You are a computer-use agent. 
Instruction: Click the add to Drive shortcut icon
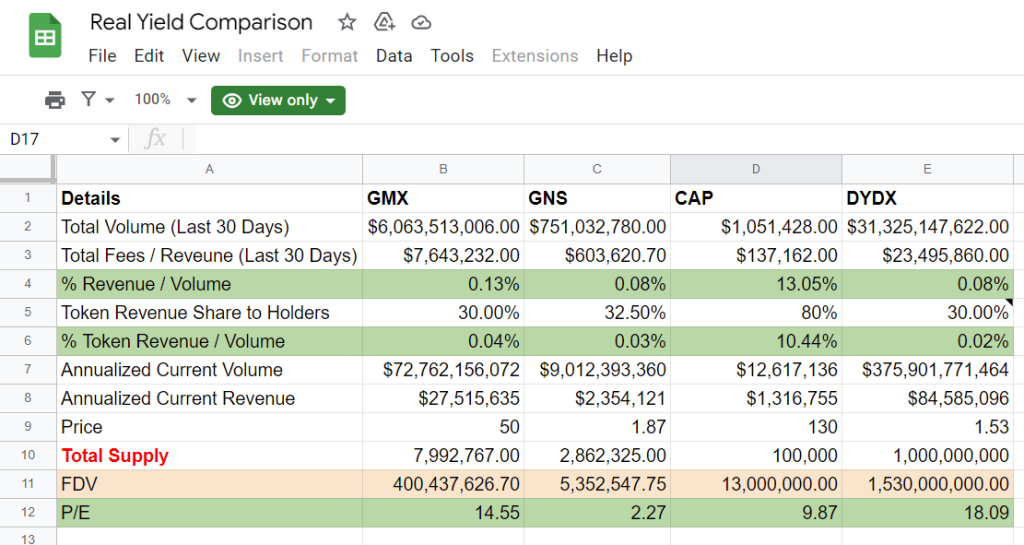tap(384, 23)
